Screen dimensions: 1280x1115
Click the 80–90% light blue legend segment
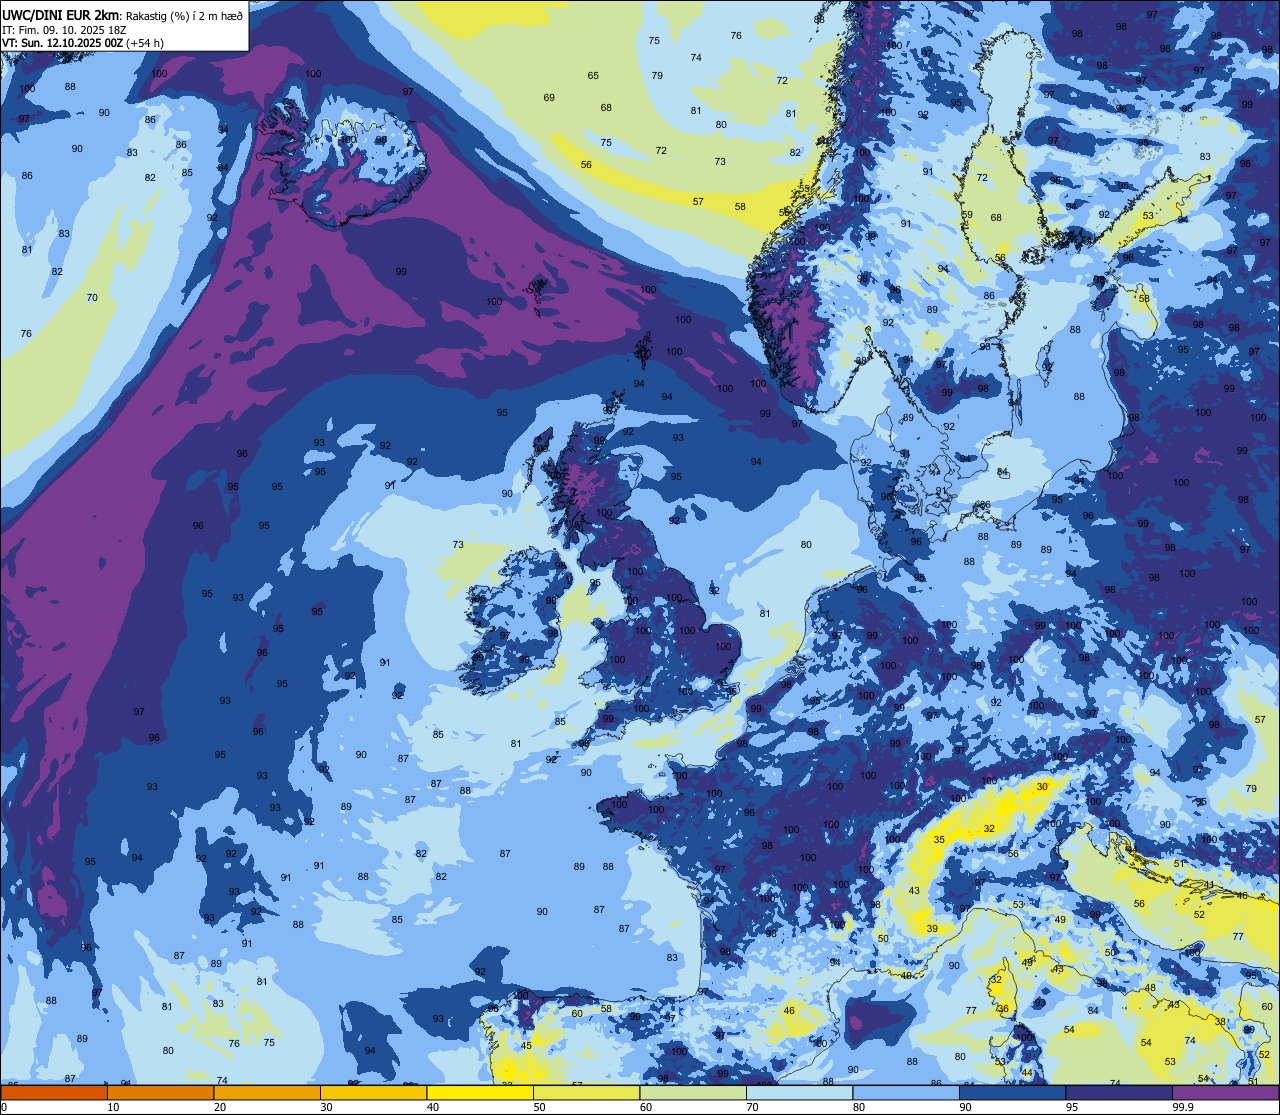pos(907,1093)
